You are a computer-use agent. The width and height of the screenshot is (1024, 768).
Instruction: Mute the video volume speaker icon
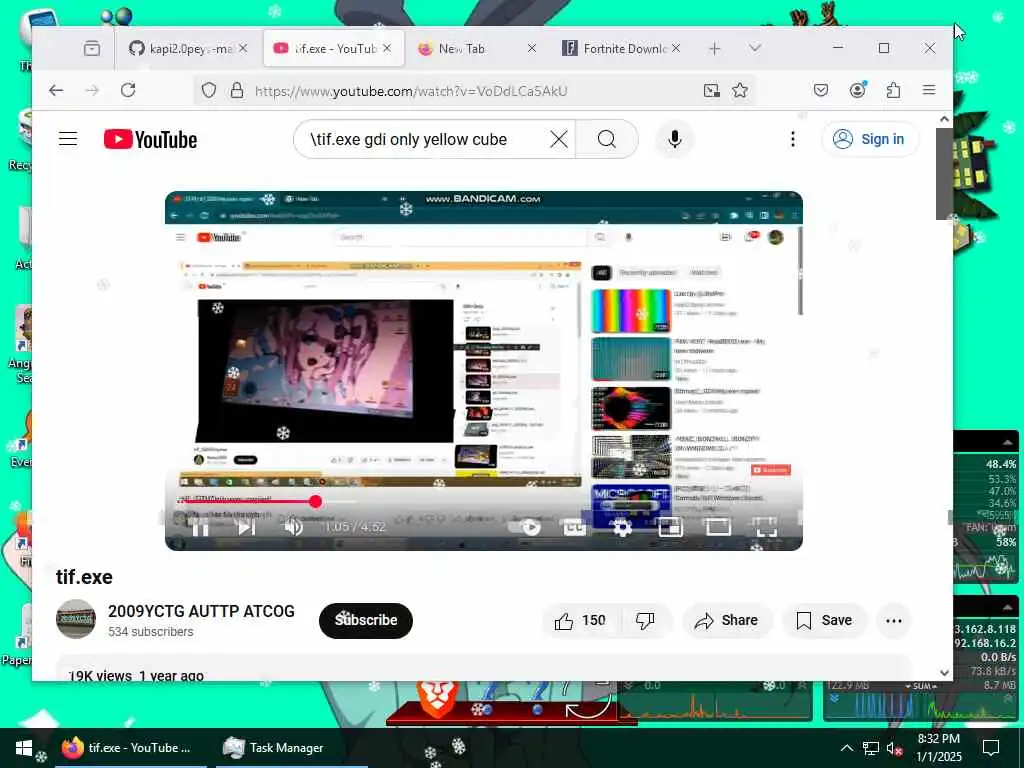tap(293, 527)
